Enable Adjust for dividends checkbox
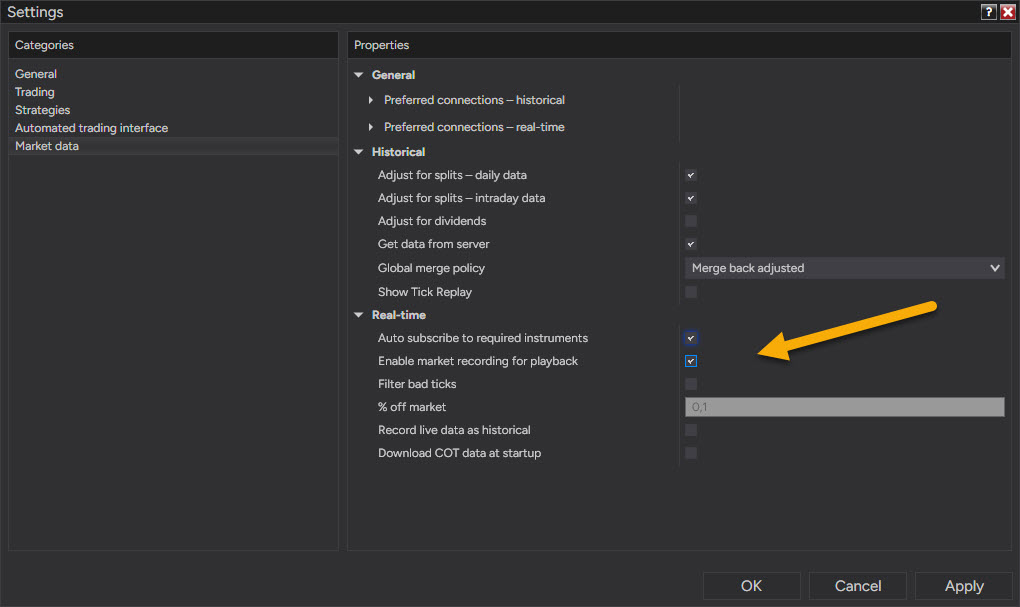This screenshot has height=607, width=1020. pyautogui.click(x=691, y=221)
